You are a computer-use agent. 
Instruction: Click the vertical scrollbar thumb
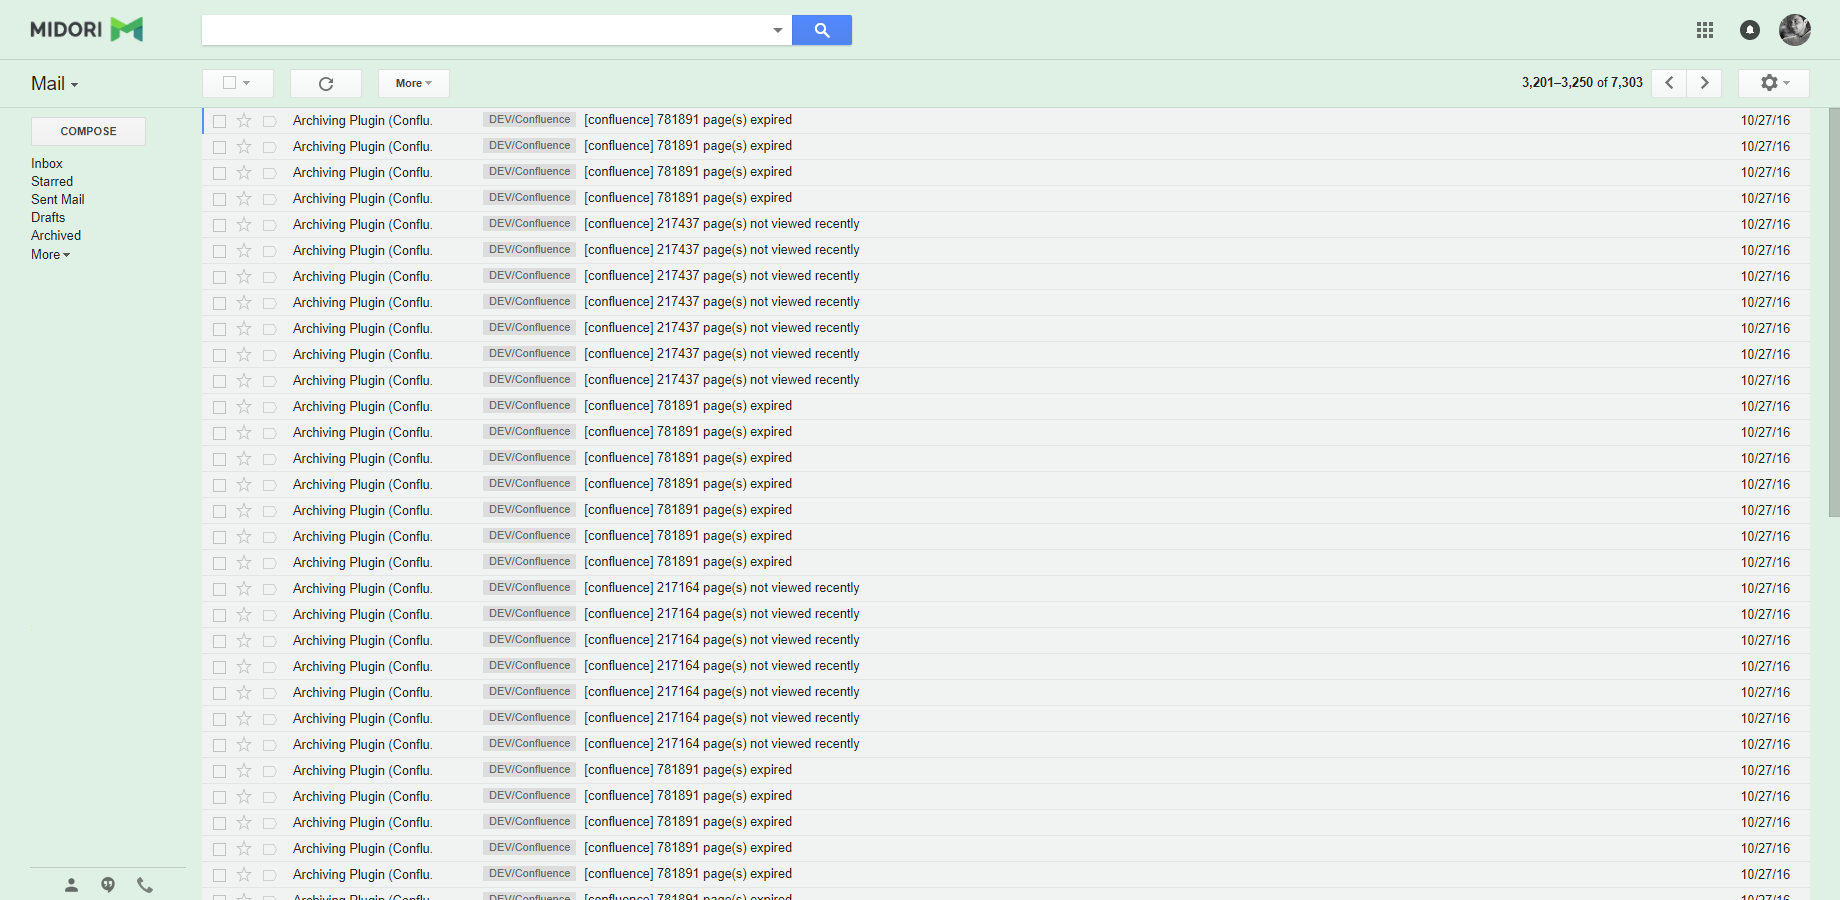[1834, 312]
